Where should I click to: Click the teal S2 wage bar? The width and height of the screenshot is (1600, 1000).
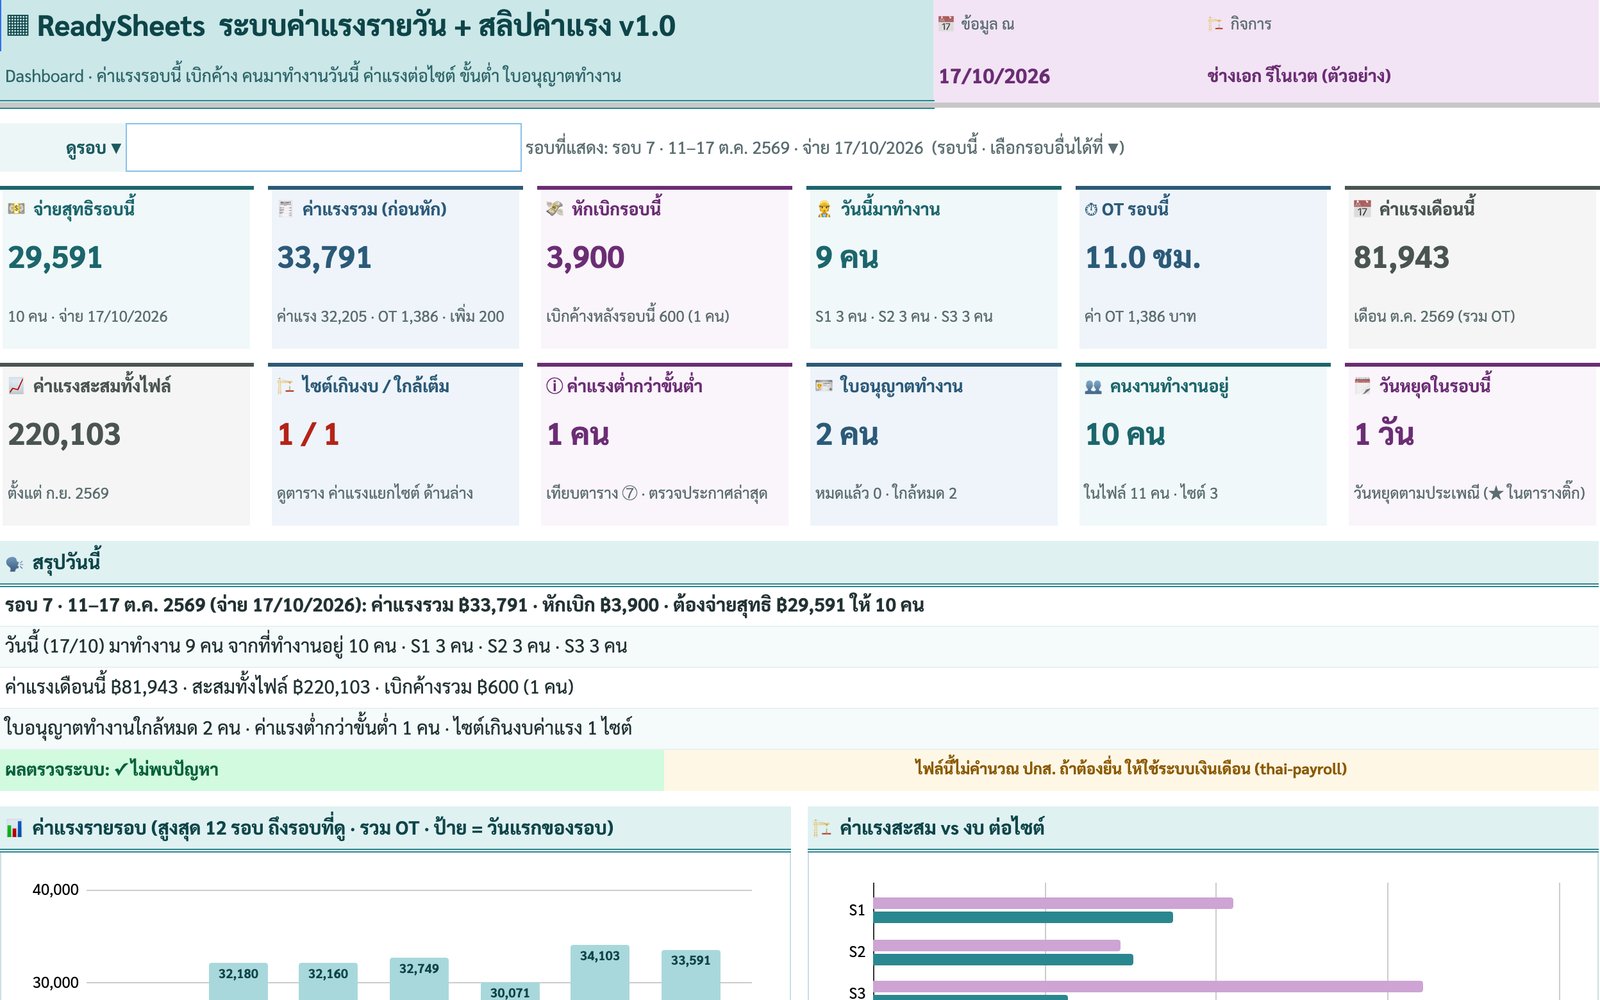pos(1003,960)
